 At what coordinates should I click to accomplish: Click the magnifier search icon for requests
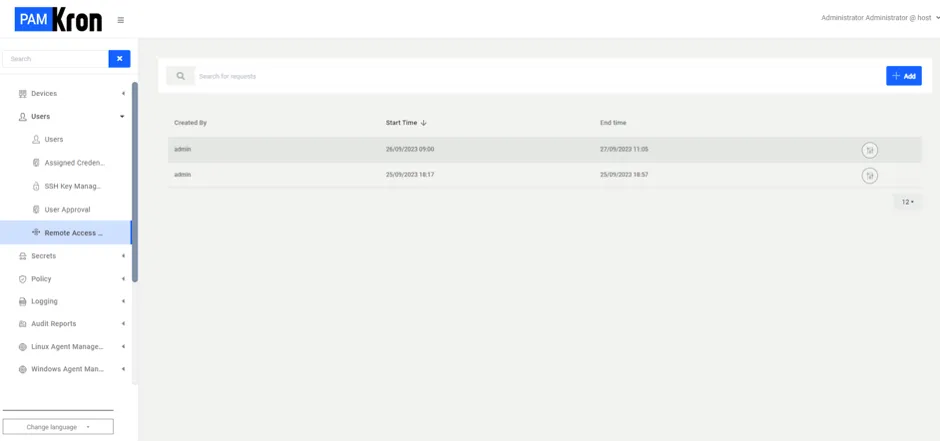tap(180, 76)
